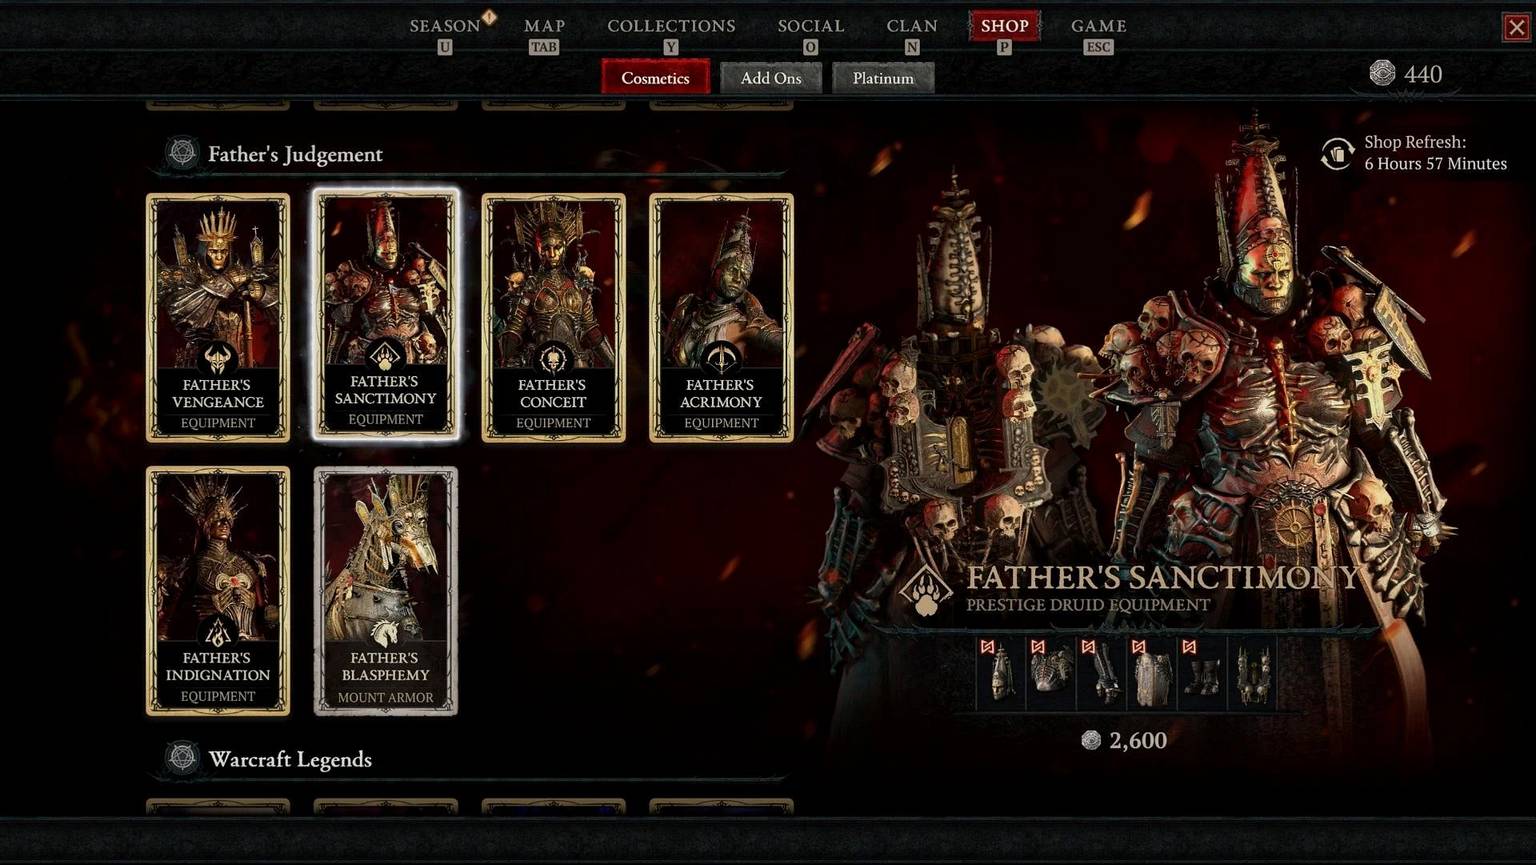Select the Father's Sanctimony equipment card

click(386, 314)
